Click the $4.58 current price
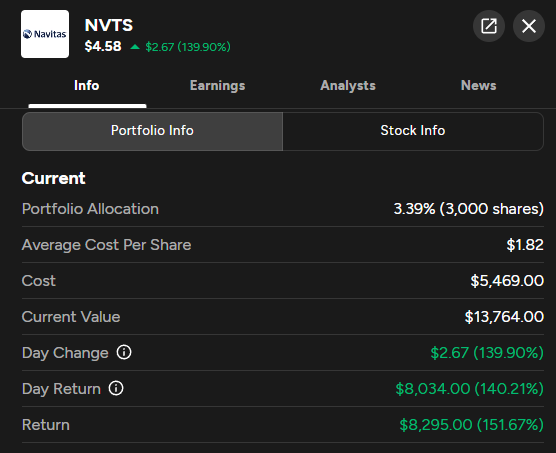 (103, 46)
